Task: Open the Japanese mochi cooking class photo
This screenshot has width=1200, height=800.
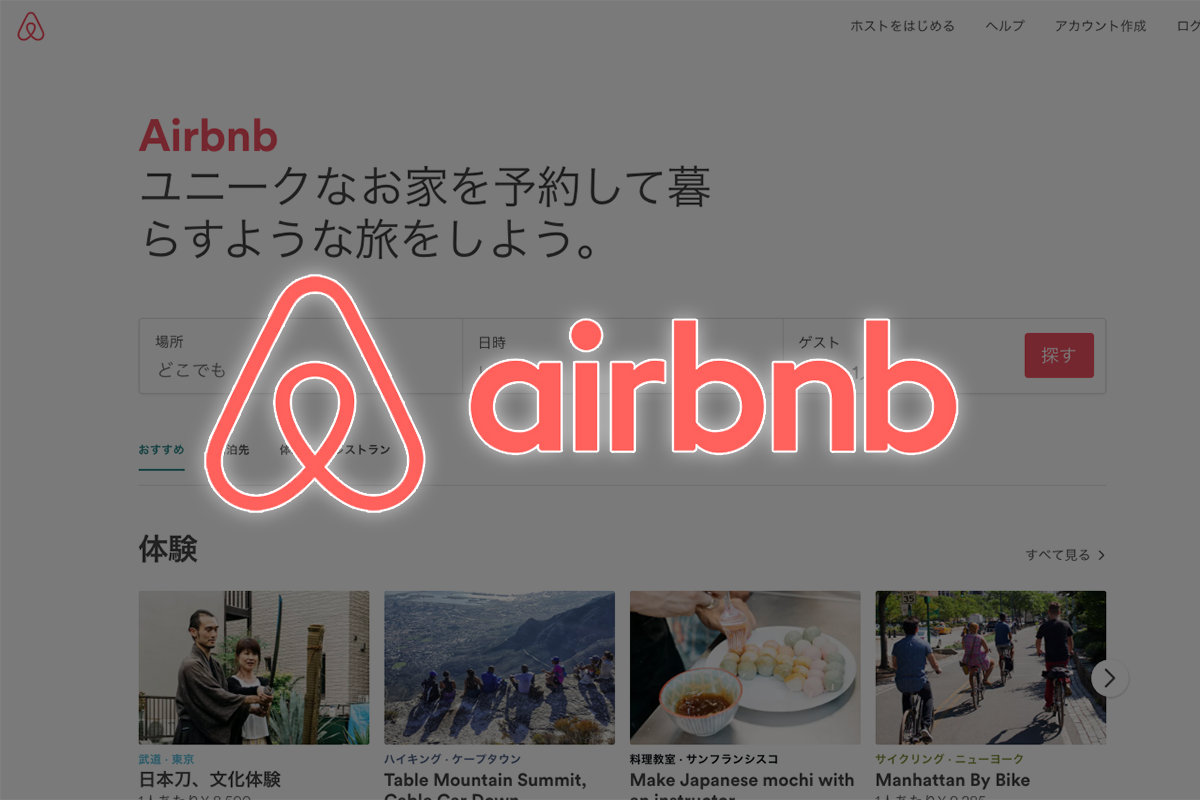Action: pyautogui.click(x=745, y=667)
